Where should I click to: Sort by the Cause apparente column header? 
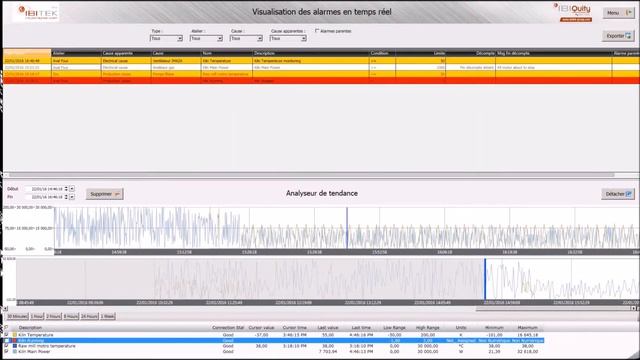[127, 53]
